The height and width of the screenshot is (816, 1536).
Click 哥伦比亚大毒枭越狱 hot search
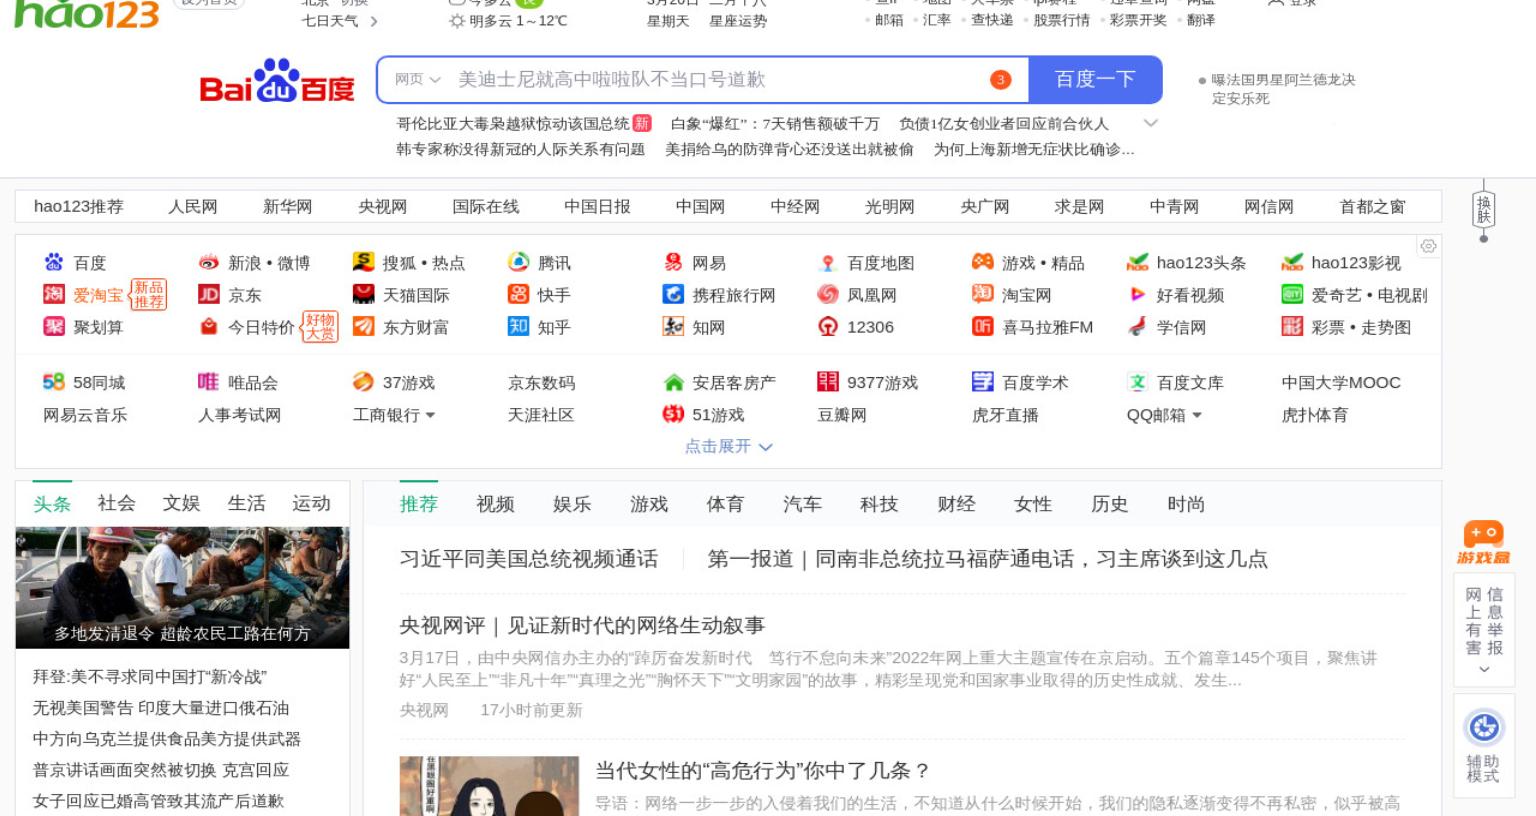[x=513, y=123]
